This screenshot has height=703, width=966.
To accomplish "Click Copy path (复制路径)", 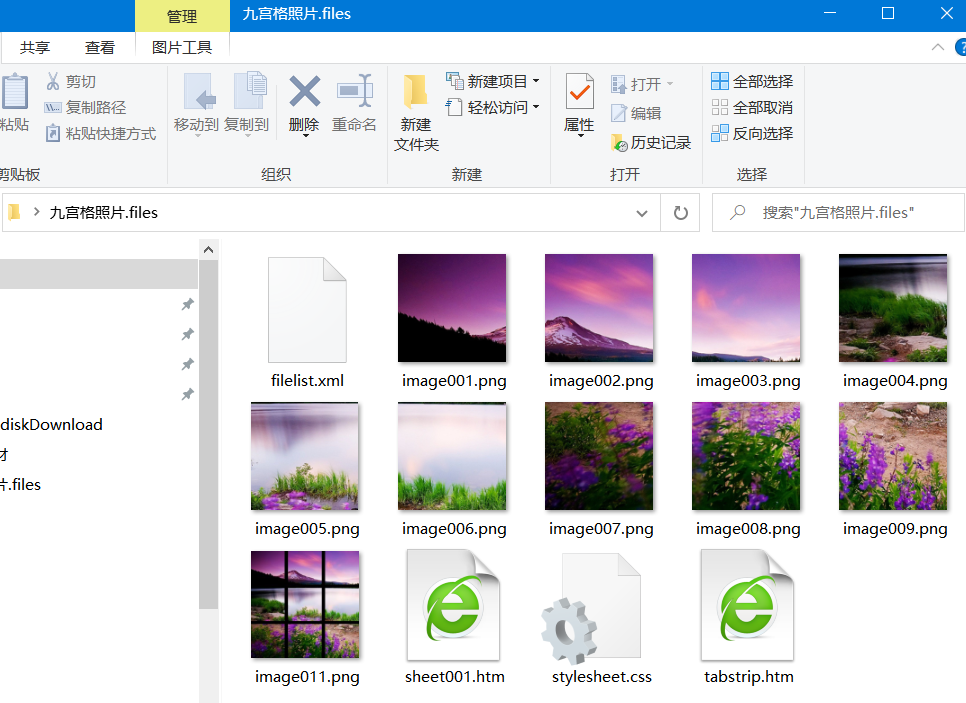I will click(x=85, y=107).
